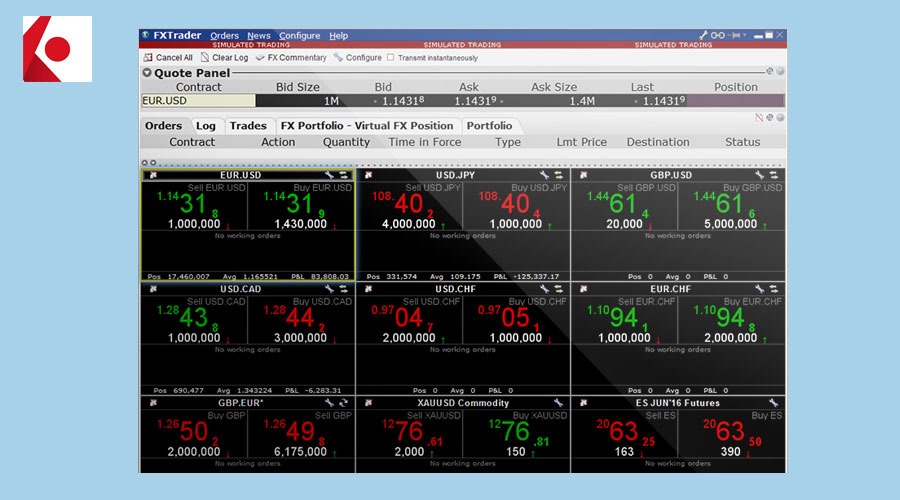Click the invert arrows icon on EUR.CHF cell
The width and height of the screenshot is (900, 500).
(774, 289)
